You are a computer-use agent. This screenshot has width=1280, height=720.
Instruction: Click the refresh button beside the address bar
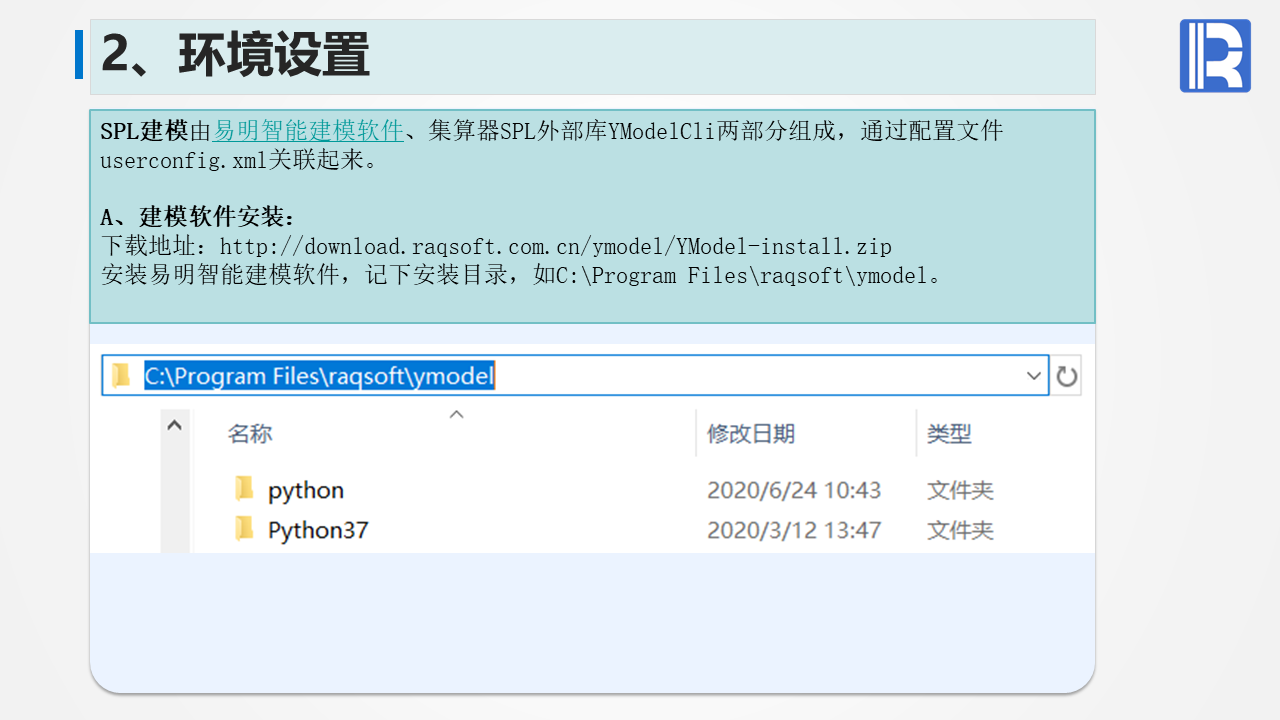[1067, 377]
